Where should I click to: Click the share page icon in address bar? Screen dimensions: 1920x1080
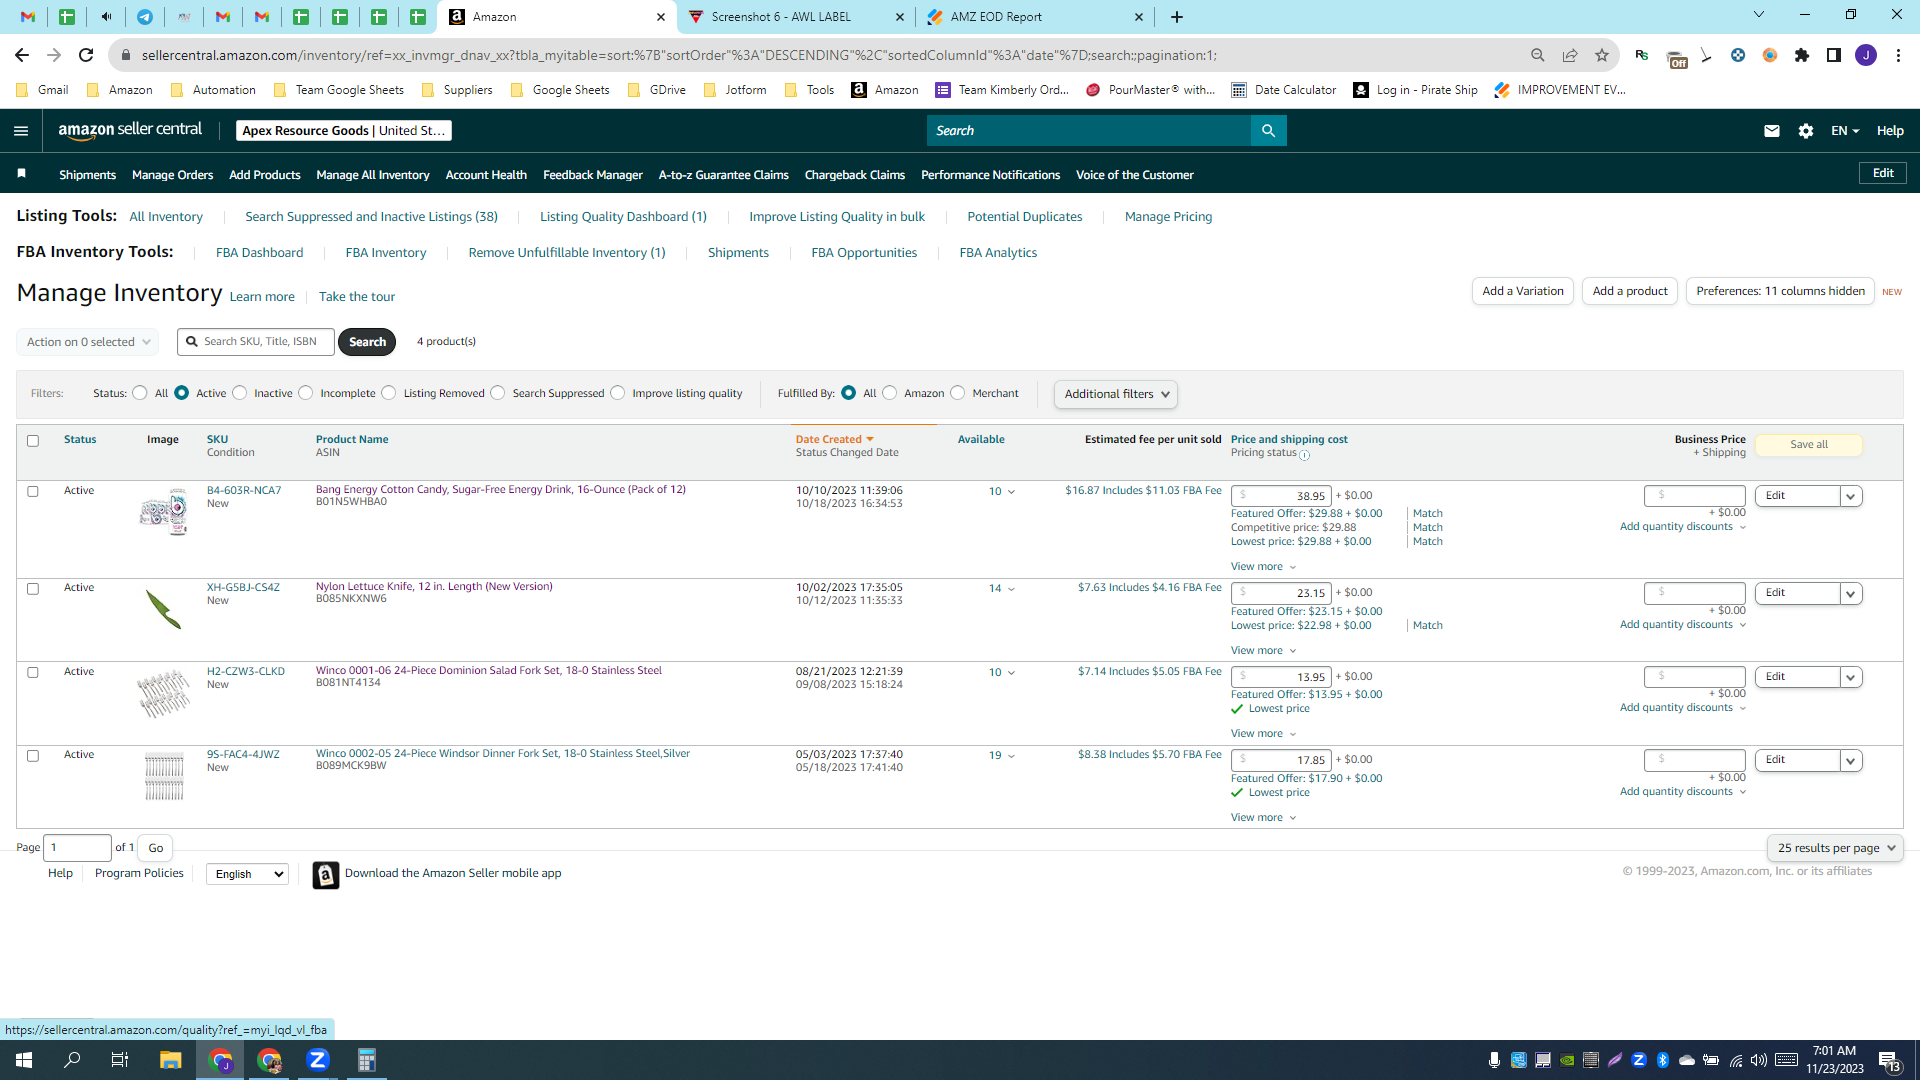click(x=1570, y=55)
